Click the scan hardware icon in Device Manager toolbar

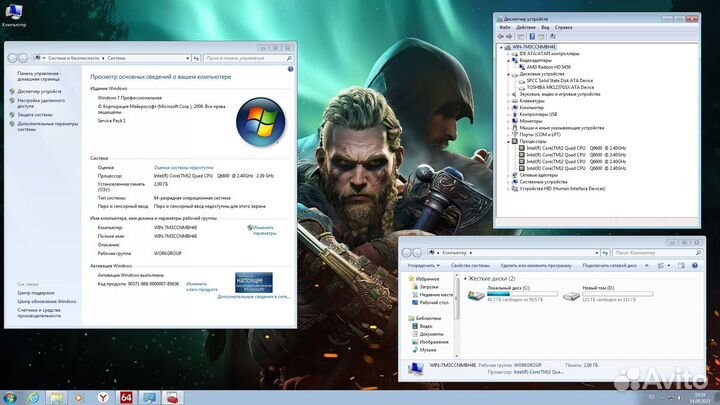553,36
